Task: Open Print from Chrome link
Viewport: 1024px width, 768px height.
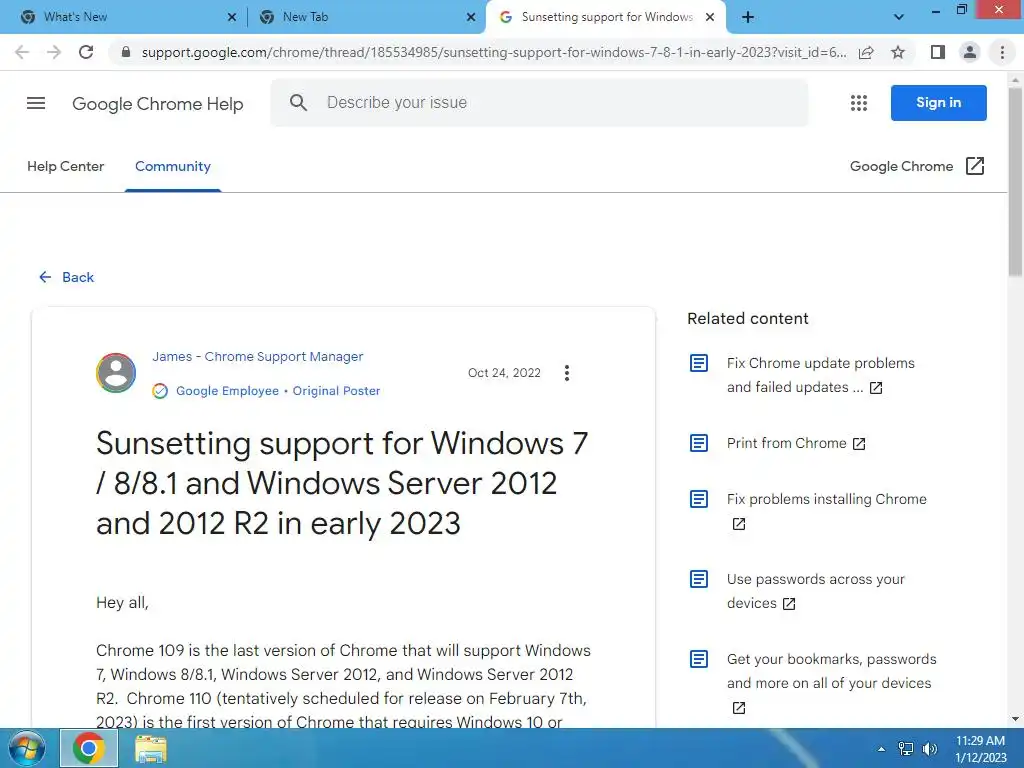Action: tap(796, 443)
